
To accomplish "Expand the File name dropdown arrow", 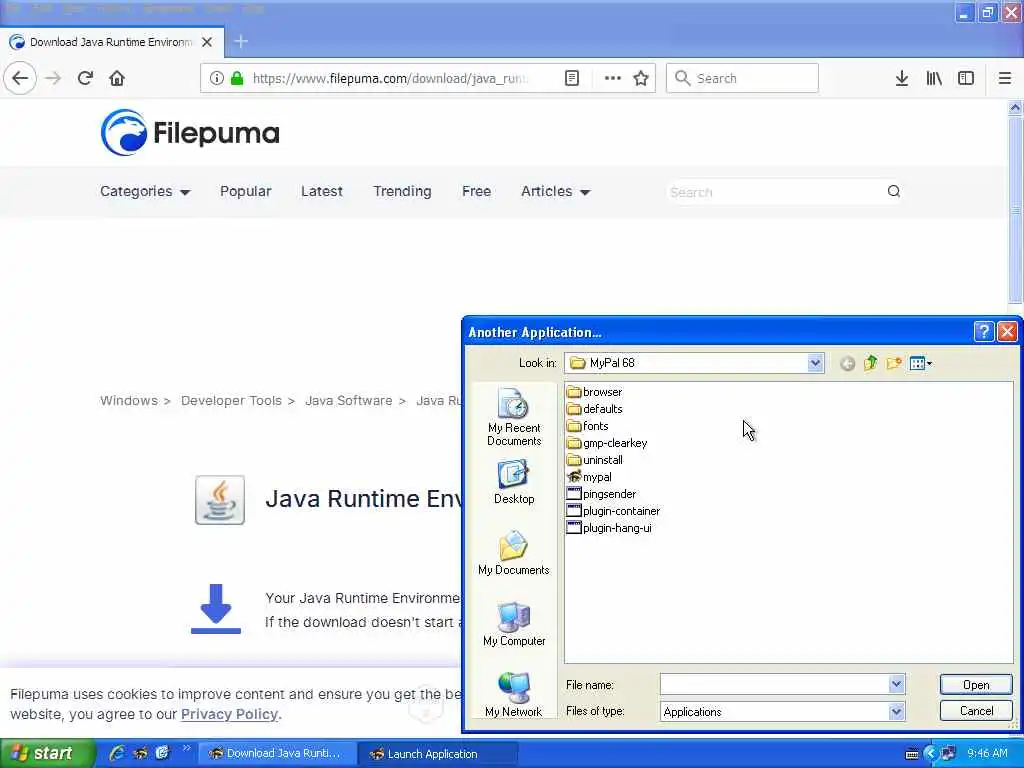I will click(x=897, y=684).
